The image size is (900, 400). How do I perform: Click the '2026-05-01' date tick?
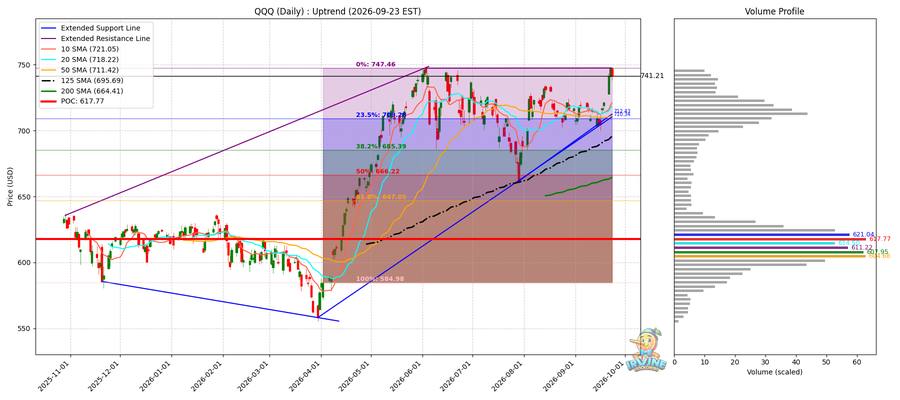356,374
